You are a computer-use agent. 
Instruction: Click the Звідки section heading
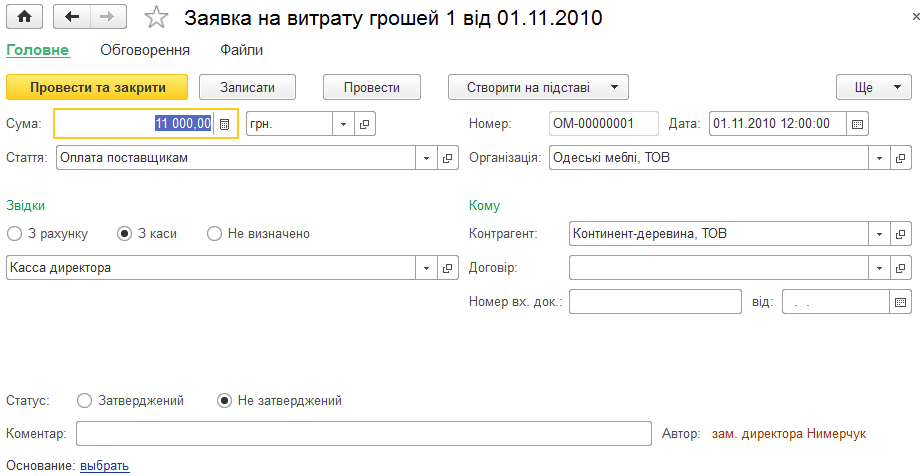point(26,206)
